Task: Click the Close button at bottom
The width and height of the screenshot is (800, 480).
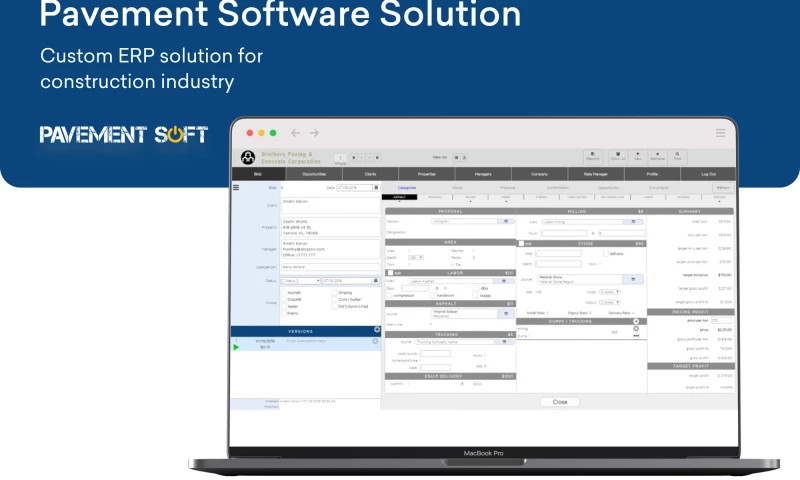Action: (x=560, y=402)
